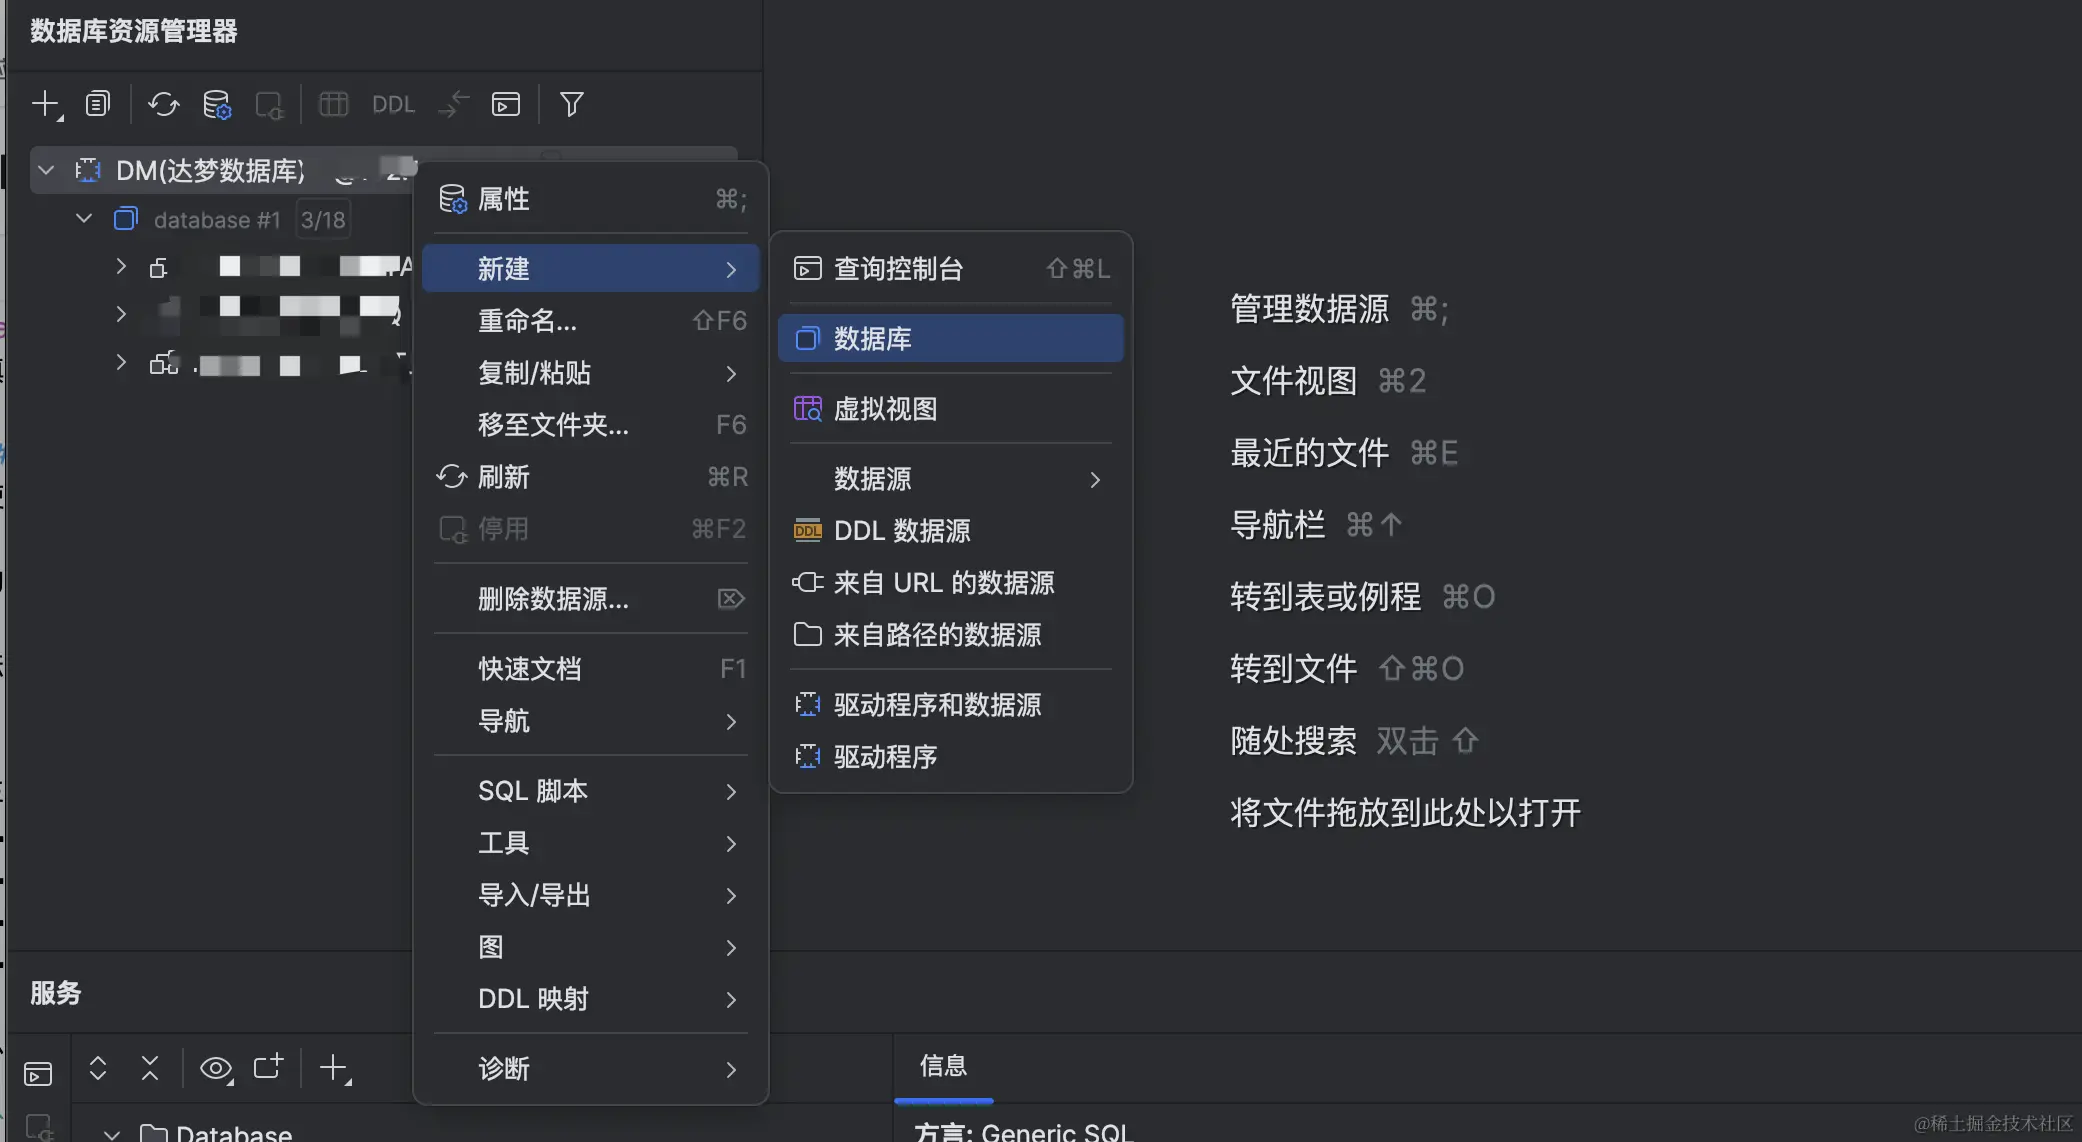
Task: Click the edit table toolbar icon
Action: 333,104
